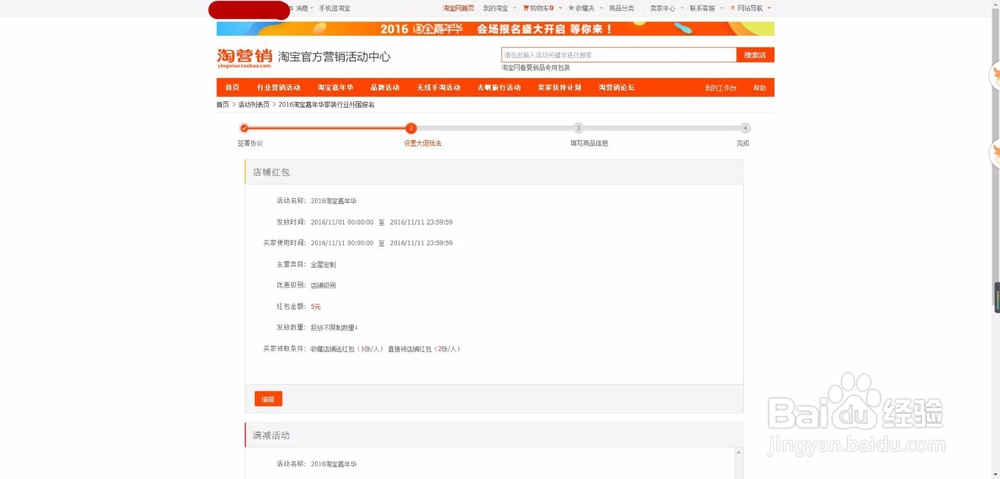Open the 商品分类 link
The height and width of the screenshot is (479, 1000).
coord(621,8)
